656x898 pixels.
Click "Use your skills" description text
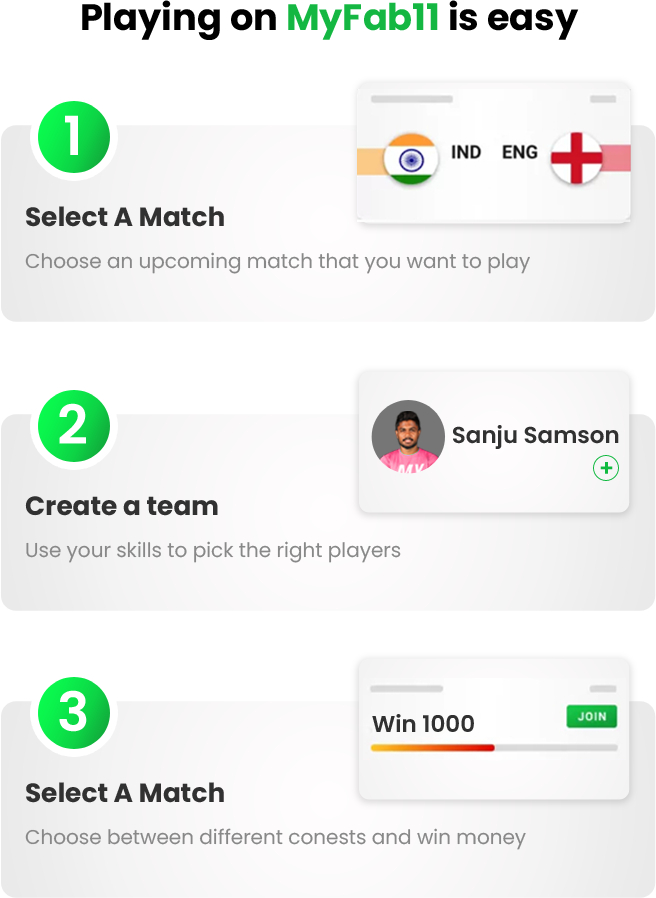click(212, 550)
